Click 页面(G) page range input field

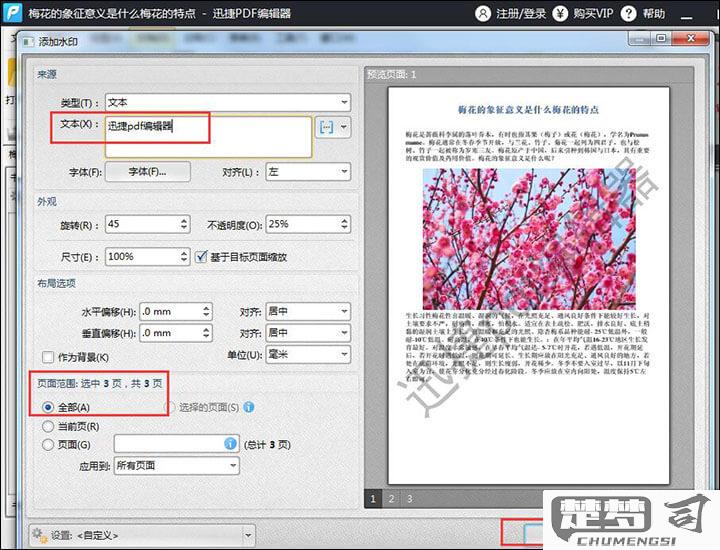pyautogui.click(x=176, y=443)
